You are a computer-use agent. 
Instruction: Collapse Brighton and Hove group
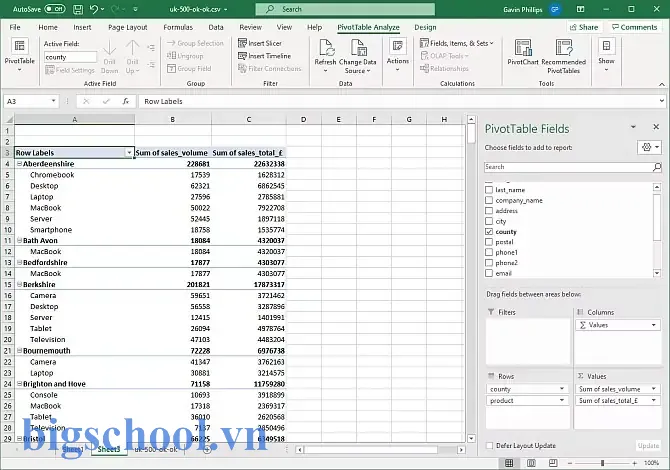(x=19, y=384)
